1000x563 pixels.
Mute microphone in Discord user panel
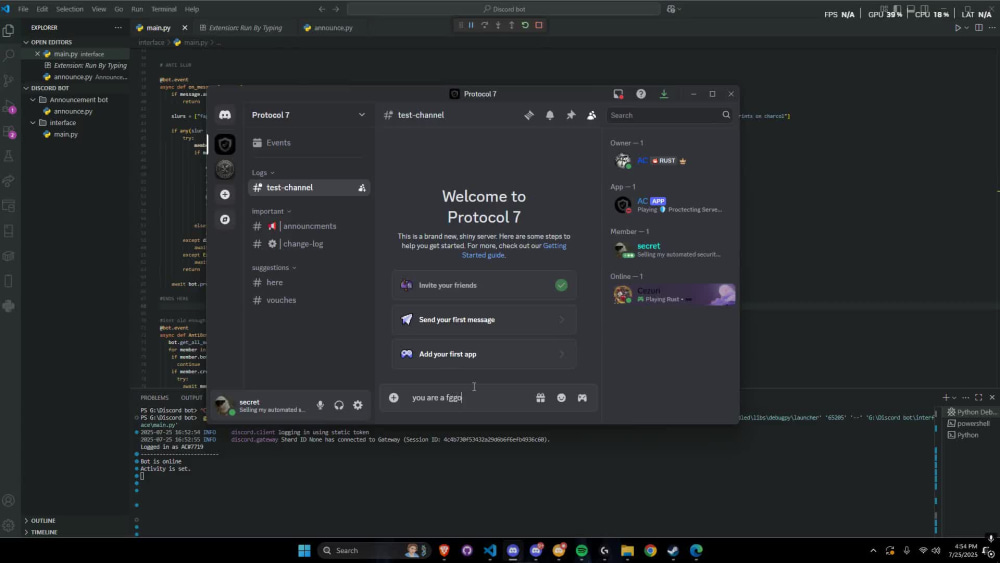click(320, 406)
